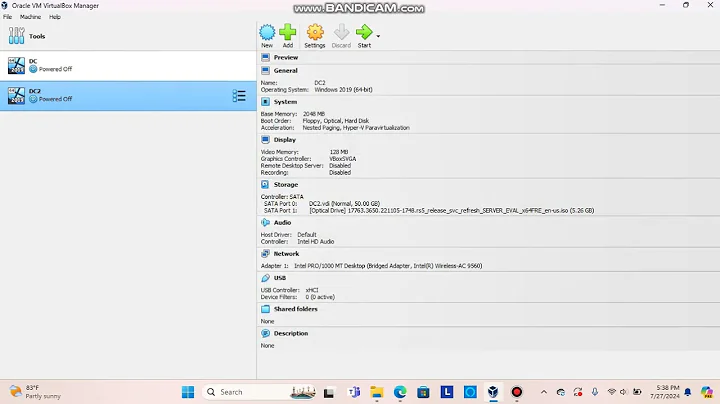Image resolution: width=720 pixels, height=404 pixels.
Task: Open the Tools icon in sidebar
Action: (17, 36)
